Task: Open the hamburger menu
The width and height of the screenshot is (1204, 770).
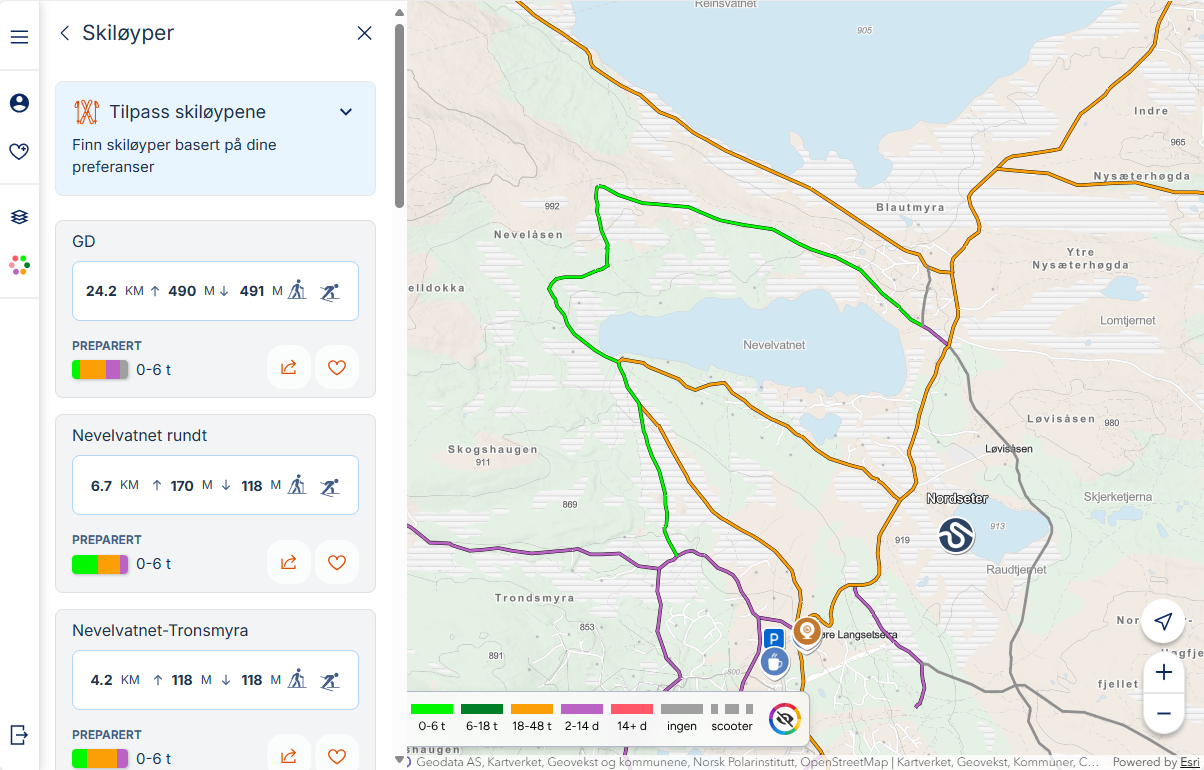Action: (x=19, y=37)
